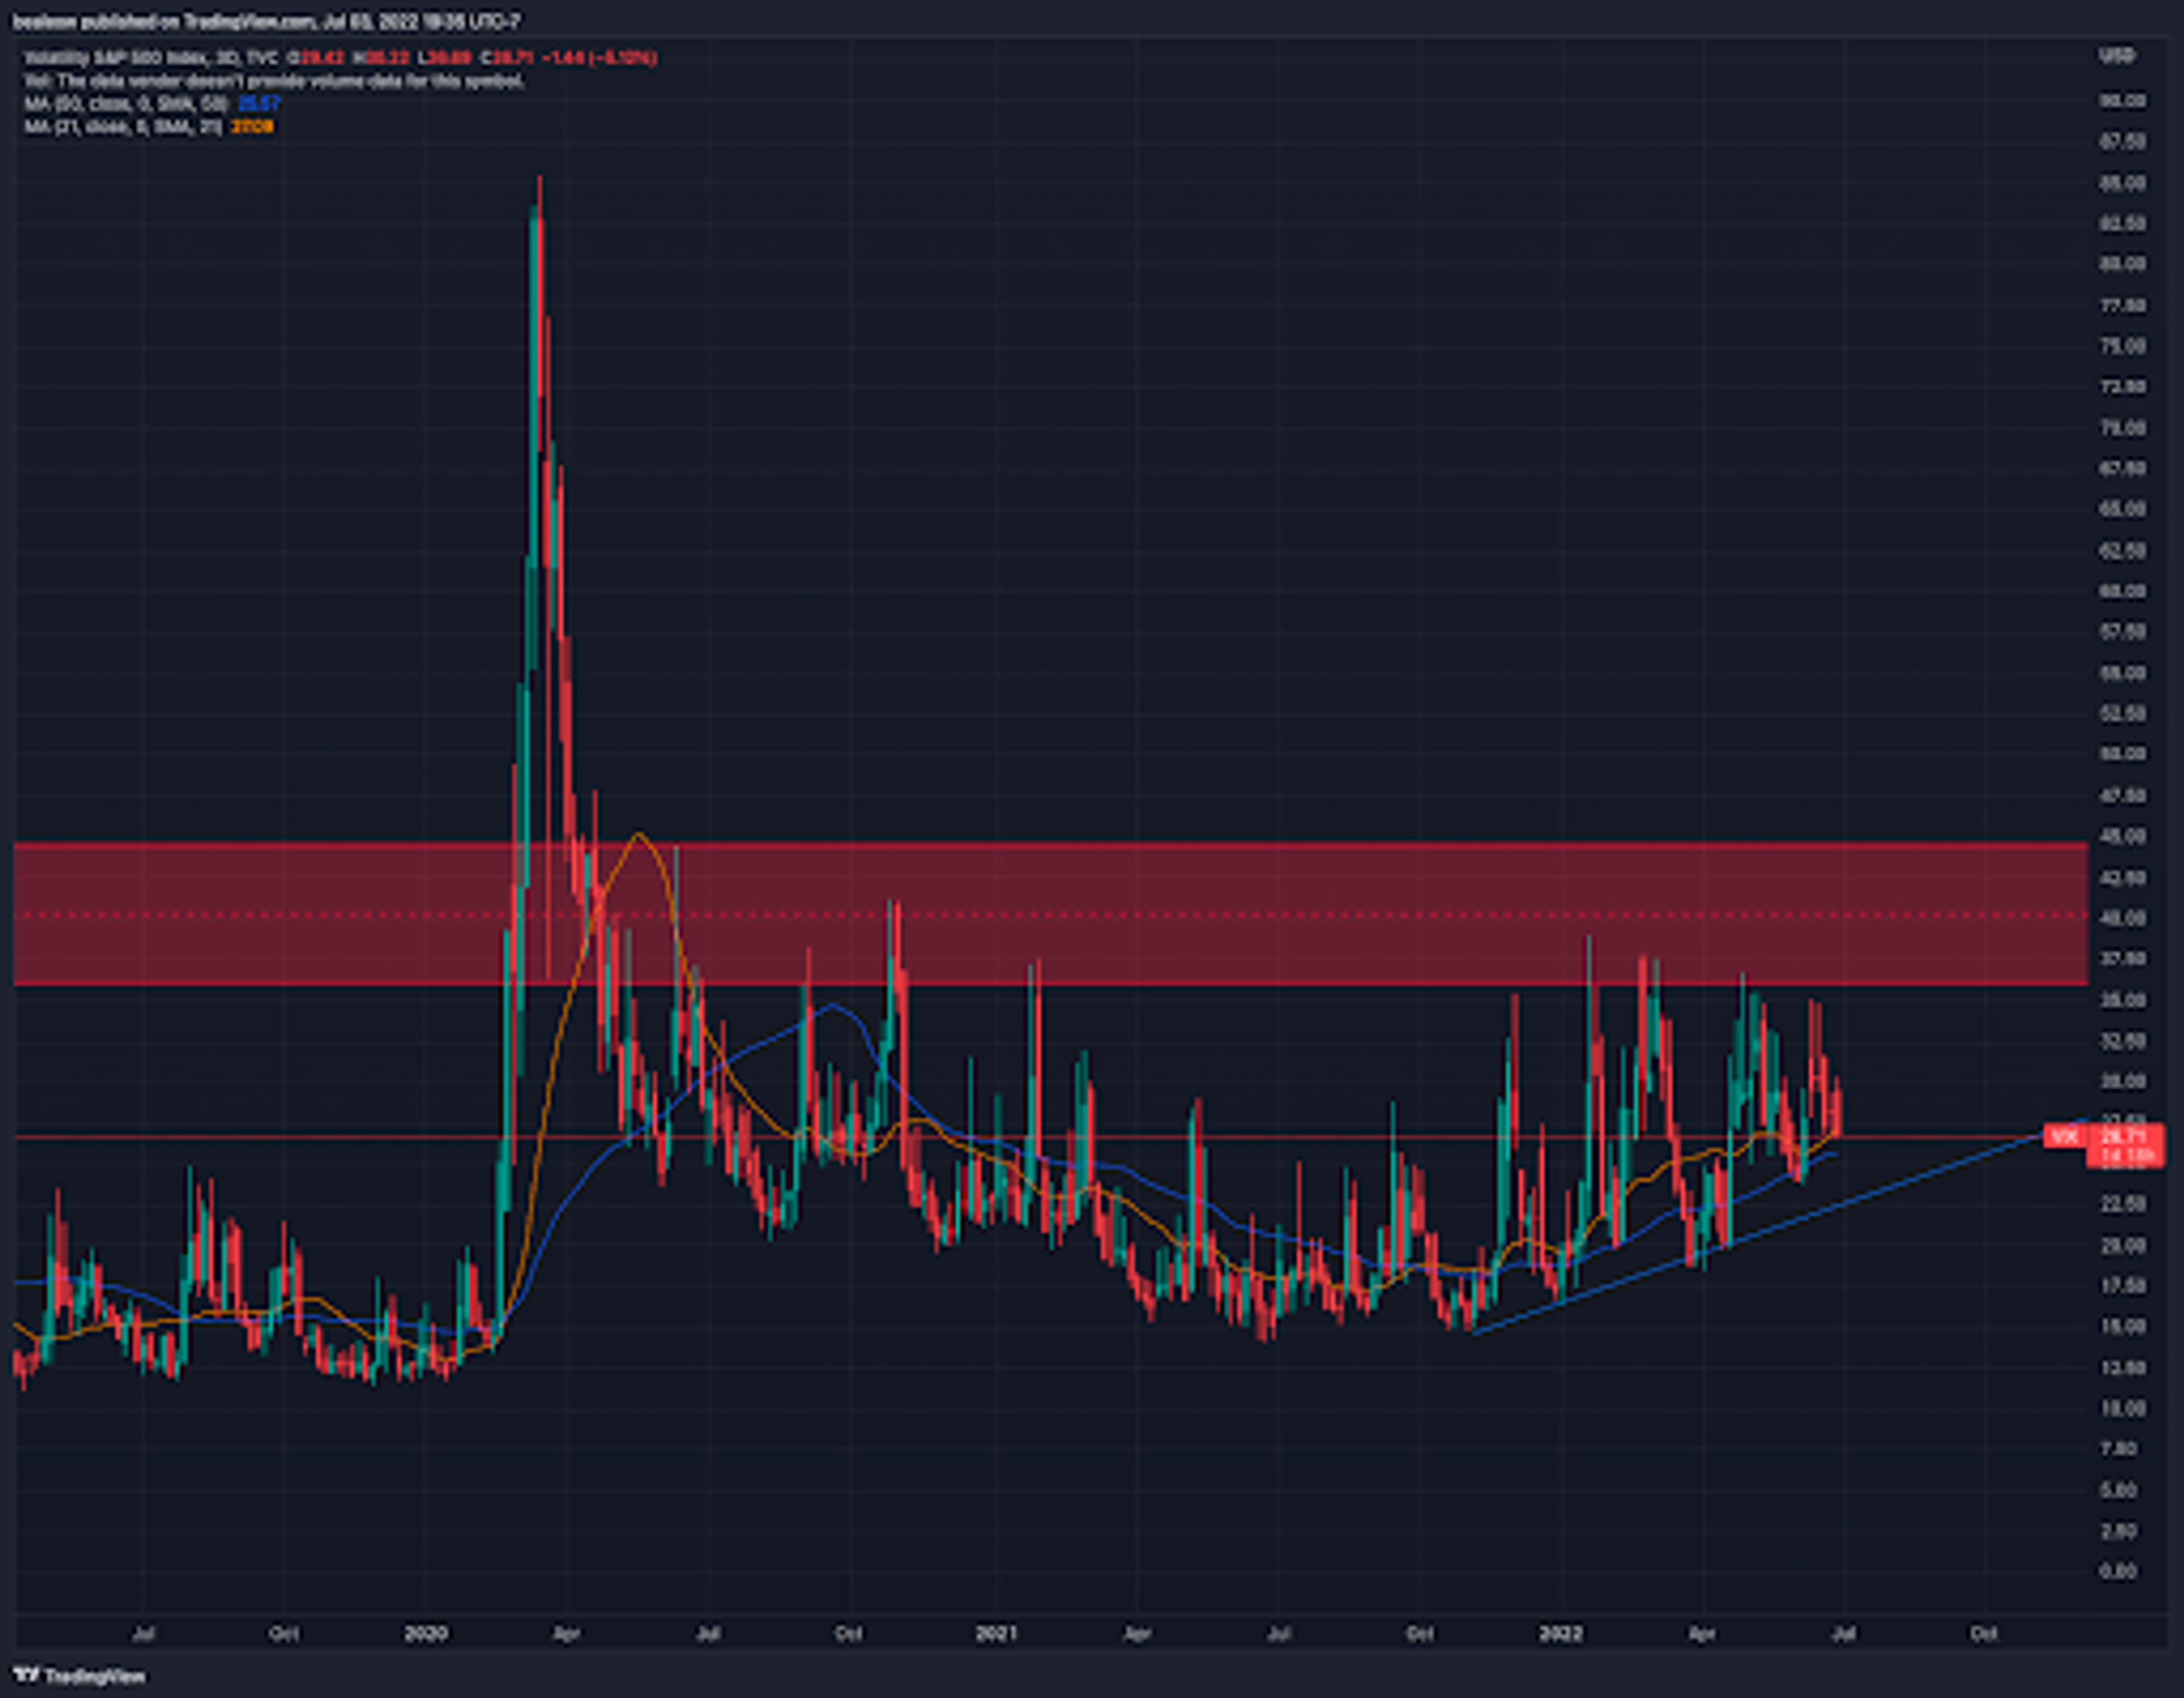Click the 2020 label on time axis
2184x1698 pixels.
click(x=425, y=1633)
